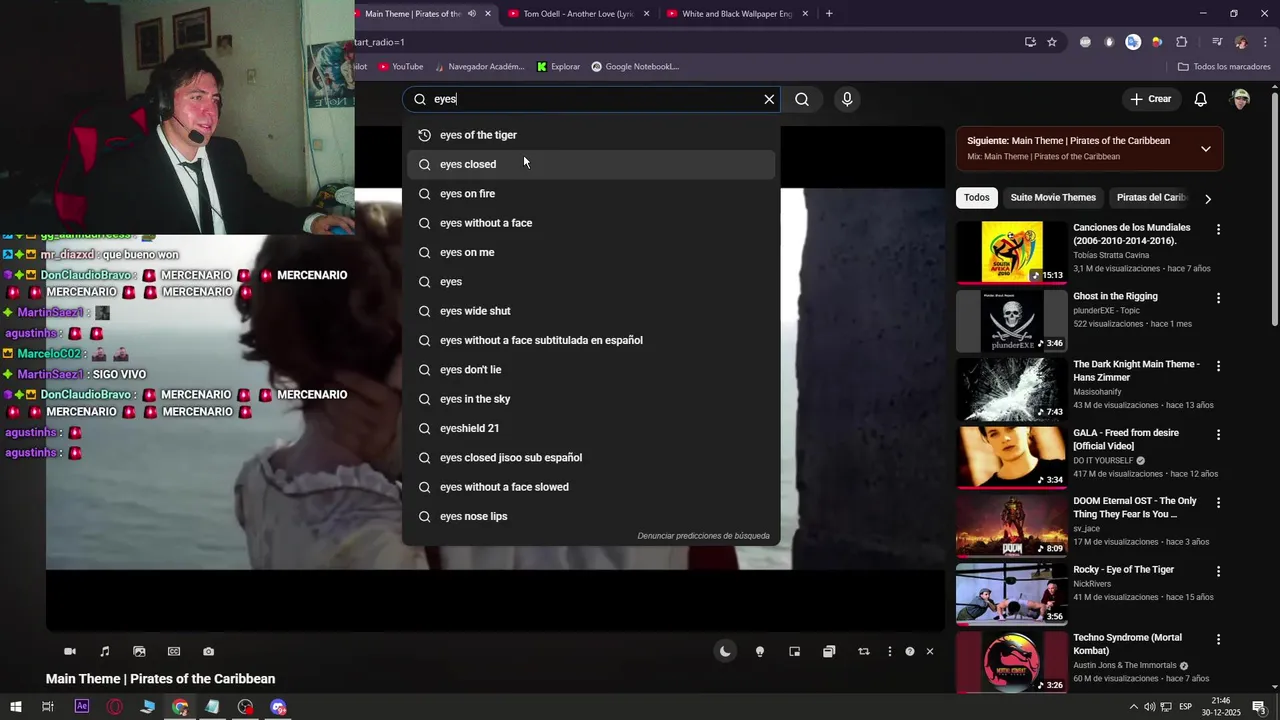Screen dimensions: 1280x720
Task: Select suggestion 'eyes wide shut'
Action: (591, 311)
